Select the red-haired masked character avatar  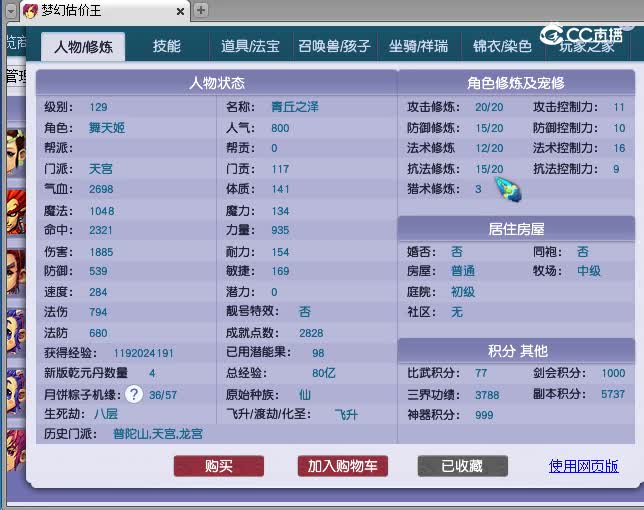16,212
